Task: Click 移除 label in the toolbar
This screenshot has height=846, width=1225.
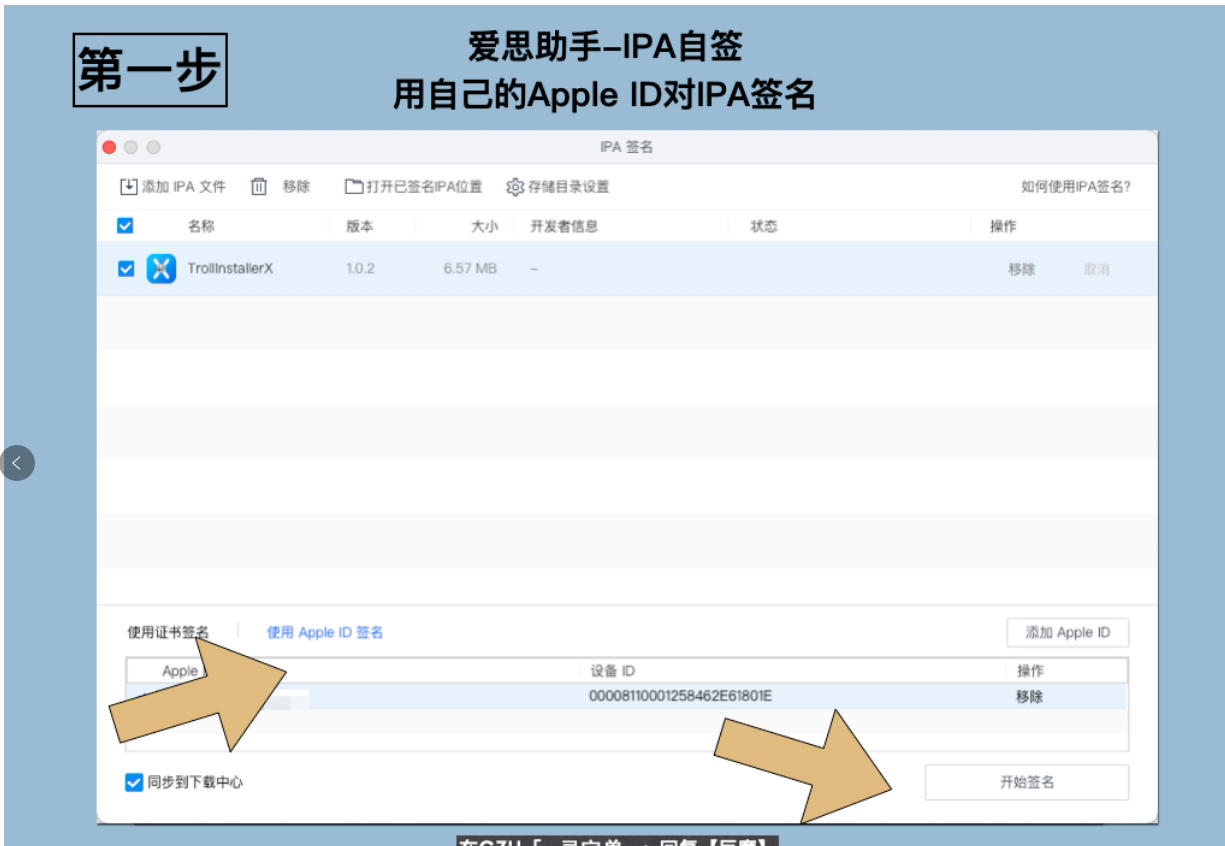Action: [x=296, y=187]
